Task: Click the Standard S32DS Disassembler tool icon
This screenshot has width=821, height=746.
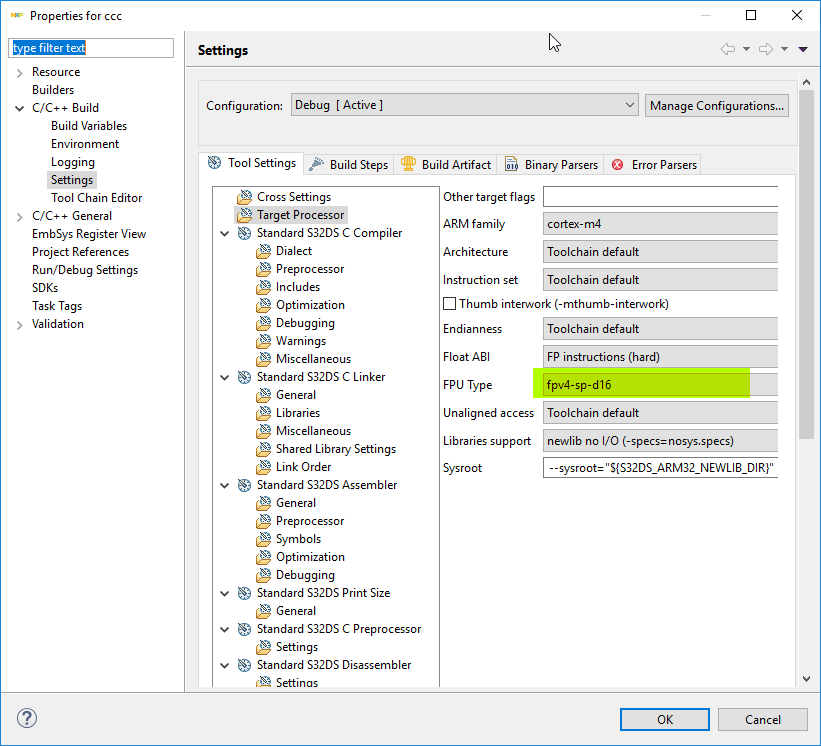Action: click(245, 665)
